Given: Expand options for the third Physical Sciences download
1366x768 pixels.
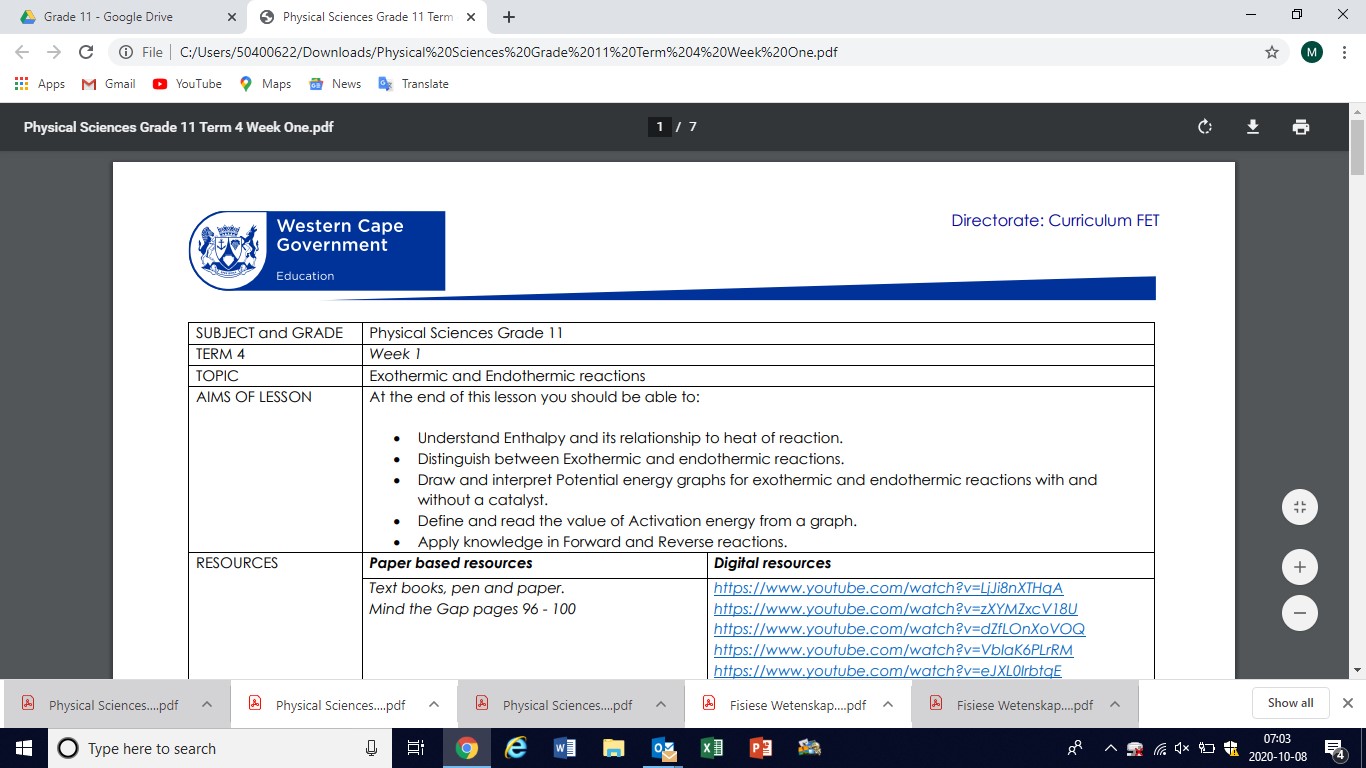Looking at the screenshot, I should click(x=661, y=705).
